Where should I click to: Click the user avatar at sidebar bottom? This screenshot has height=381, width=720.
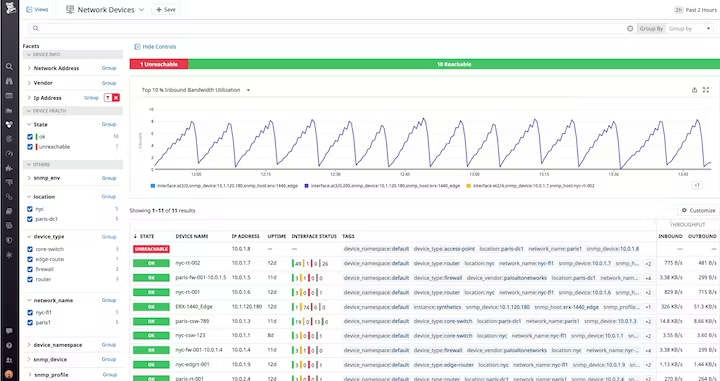[x=9, y=374]
